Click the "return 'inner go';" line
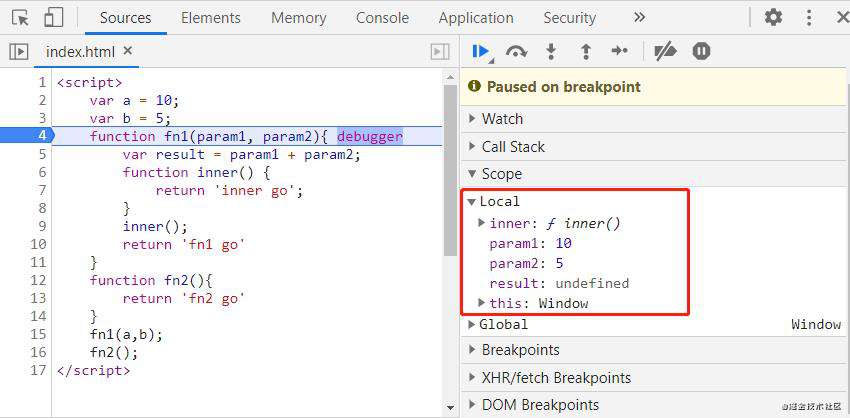Viewport: 850px width, 418px height. [x=229, y=190]
